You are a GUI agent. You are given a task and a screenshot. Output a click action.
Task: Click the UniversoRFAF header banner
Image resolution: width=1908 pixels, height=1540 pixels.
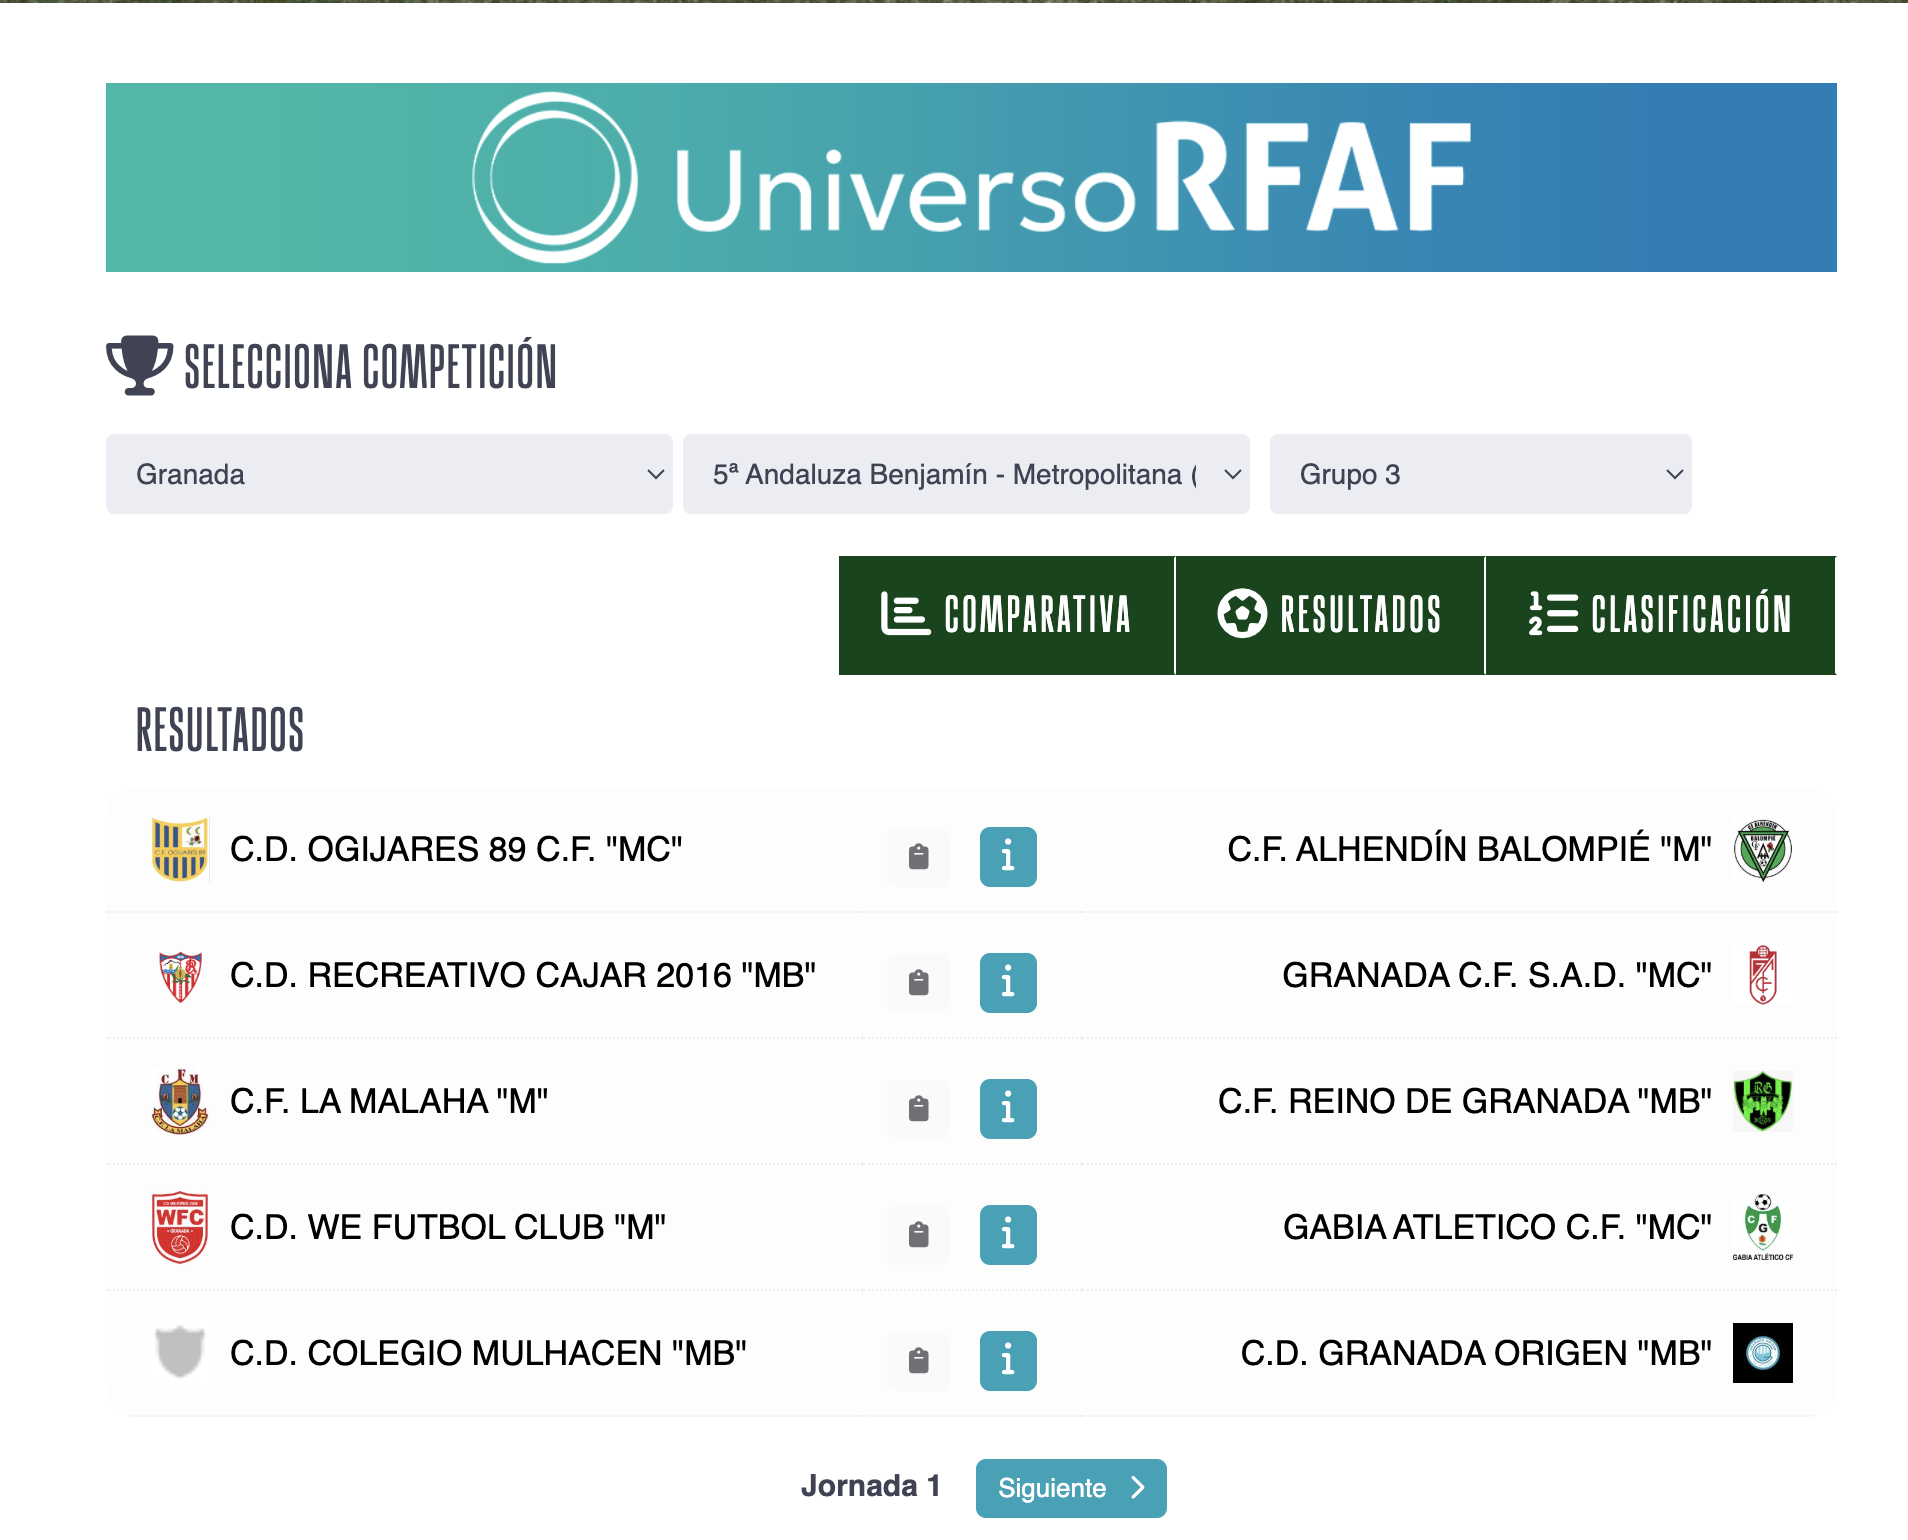click(x=971, y=177)
